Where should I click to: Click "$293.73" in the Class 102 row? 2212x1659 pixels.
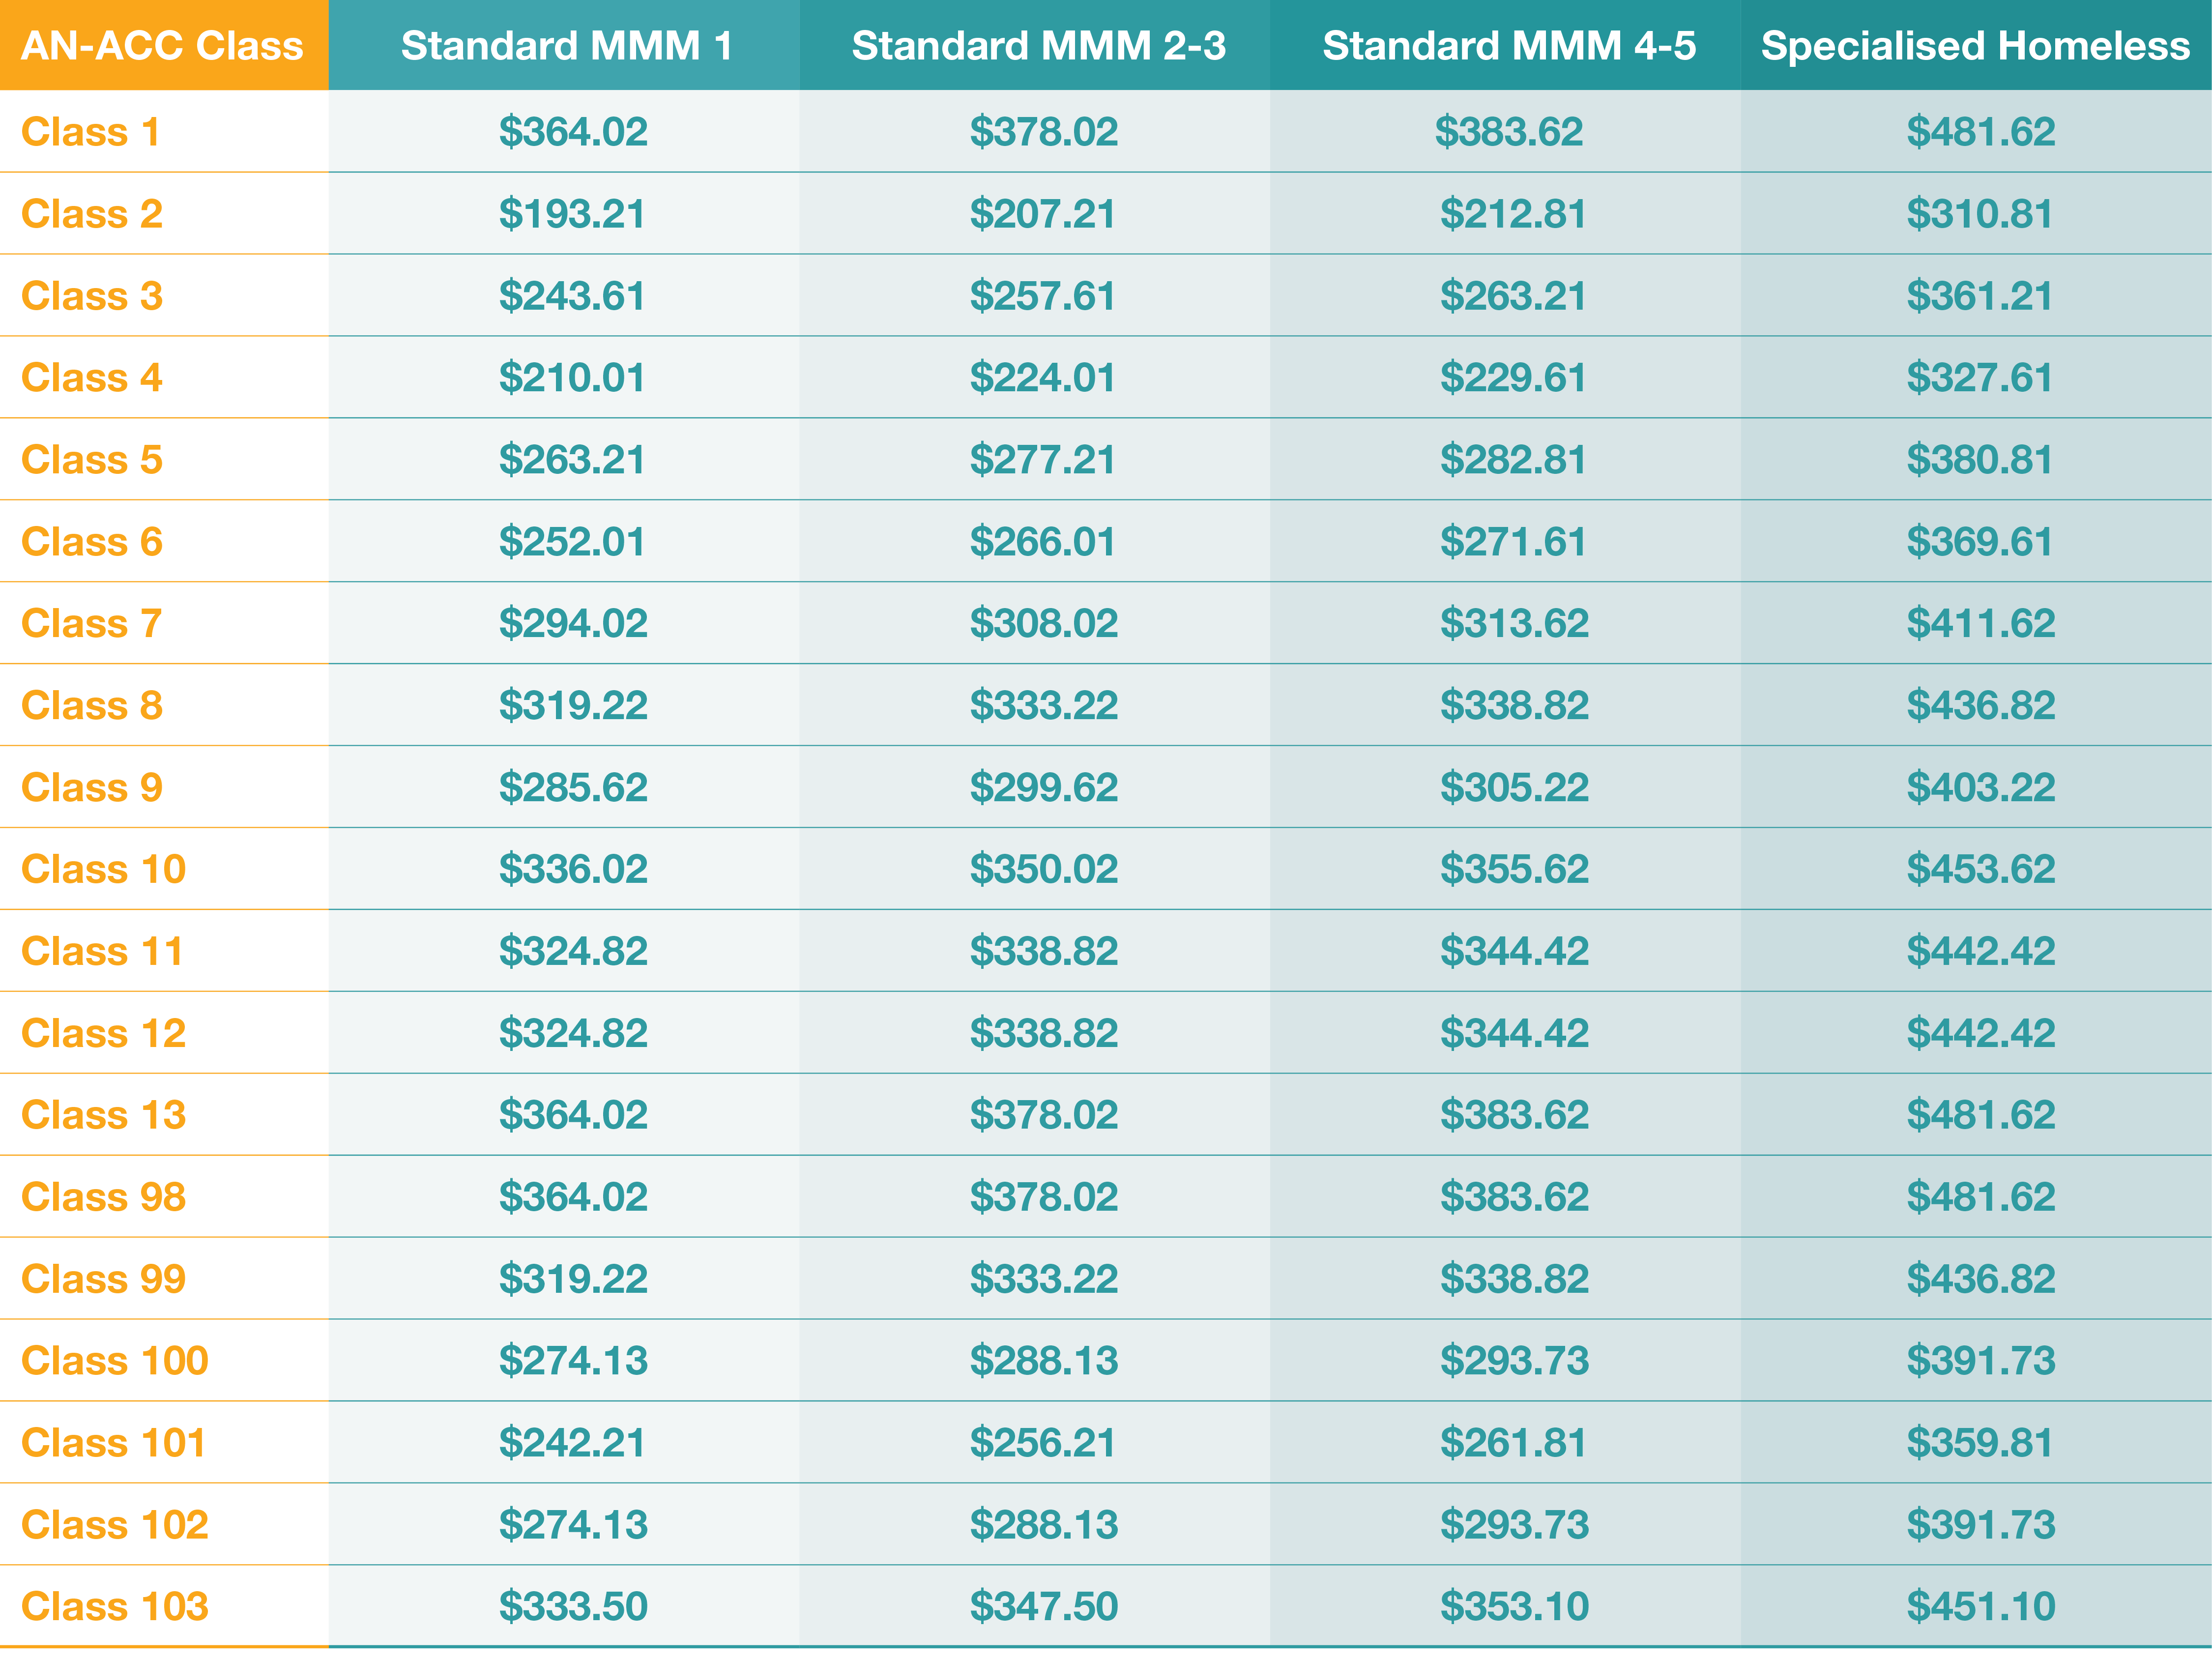(1514, 1525)
